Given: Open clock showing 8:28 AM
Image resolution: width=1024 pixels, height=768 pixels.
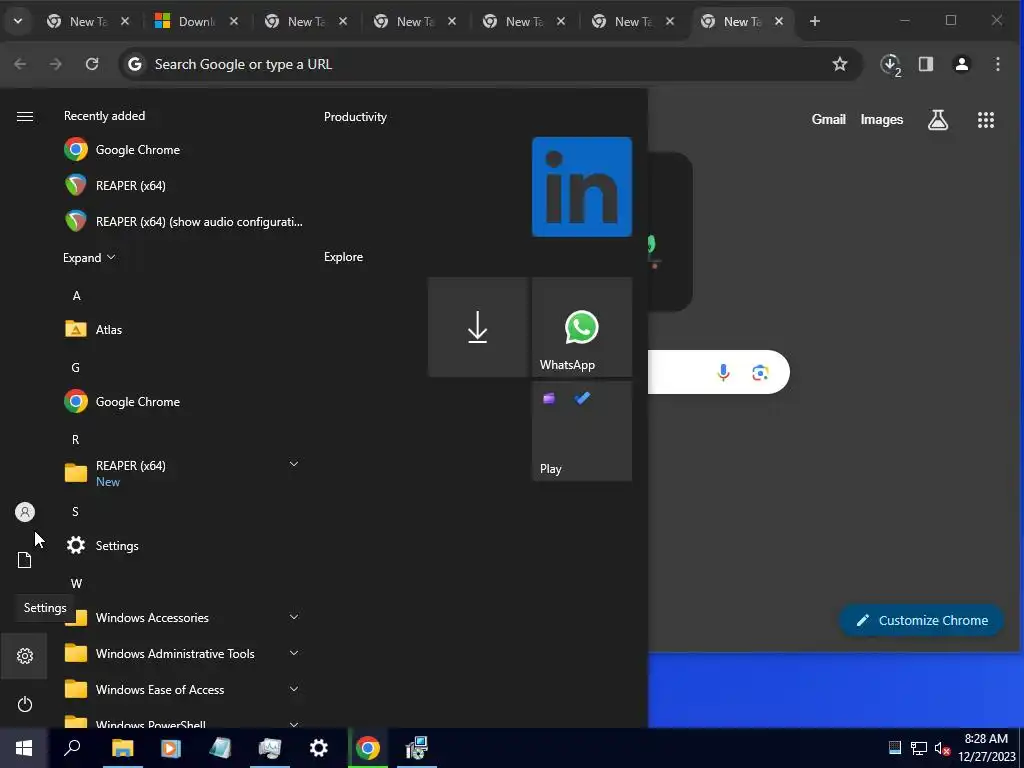Looking at the screenshot, I should 986,748.
